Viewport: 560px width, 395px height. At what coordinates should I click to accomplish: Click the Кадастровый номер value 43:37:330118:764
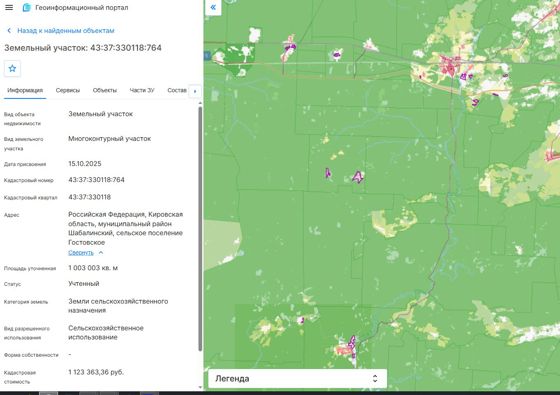pos(96,180)
